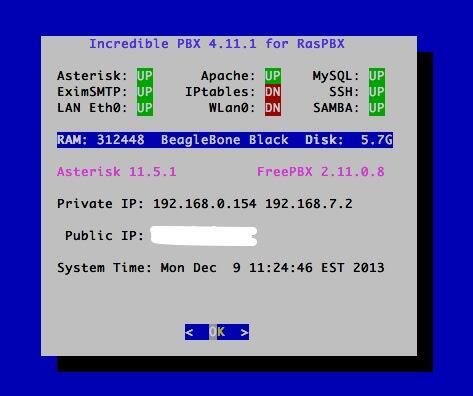Click the MySQL: service label
Screen dimensions: 473x396
click(336, 76)
